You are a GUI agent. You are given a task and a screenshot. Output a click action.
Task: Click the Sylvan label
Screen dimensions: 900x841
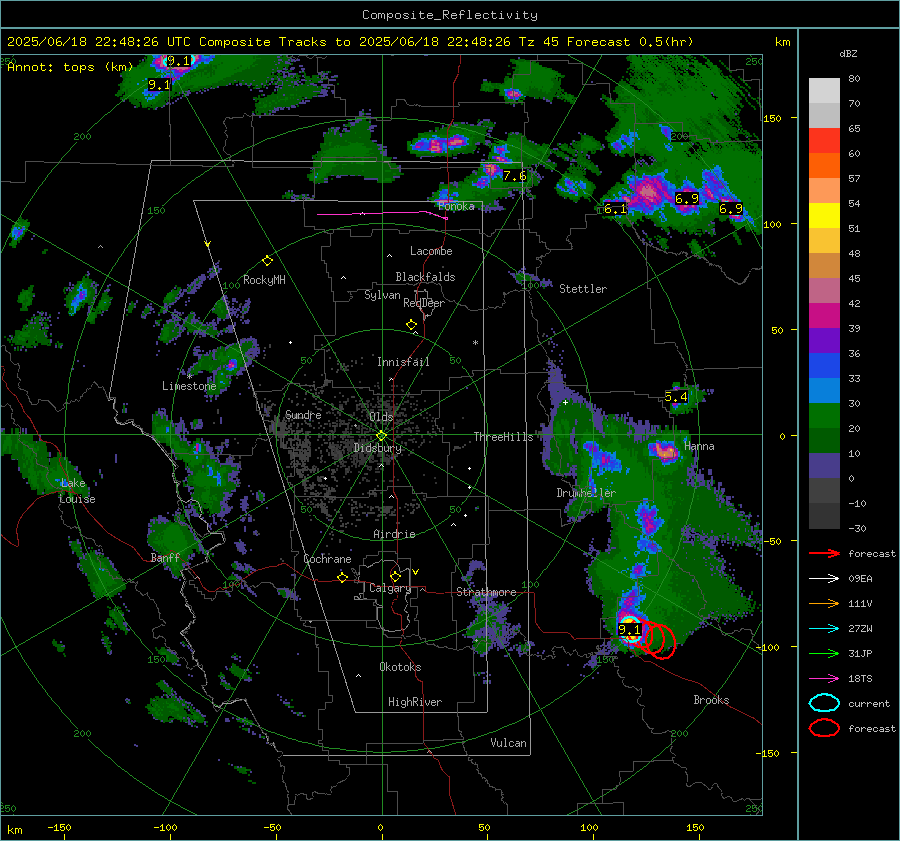382,295
